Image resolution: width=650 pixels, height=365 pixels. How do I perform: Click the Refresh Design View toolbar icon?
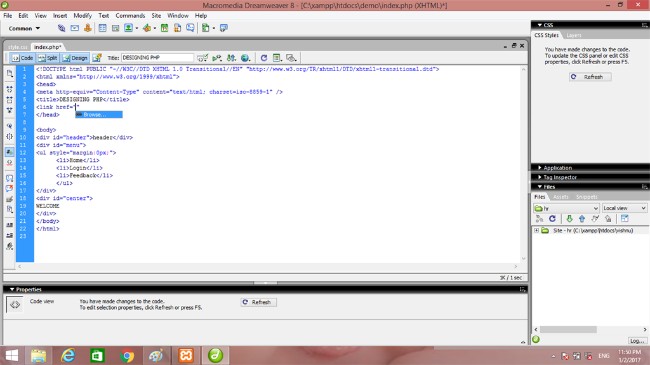(x=264, y=58)
